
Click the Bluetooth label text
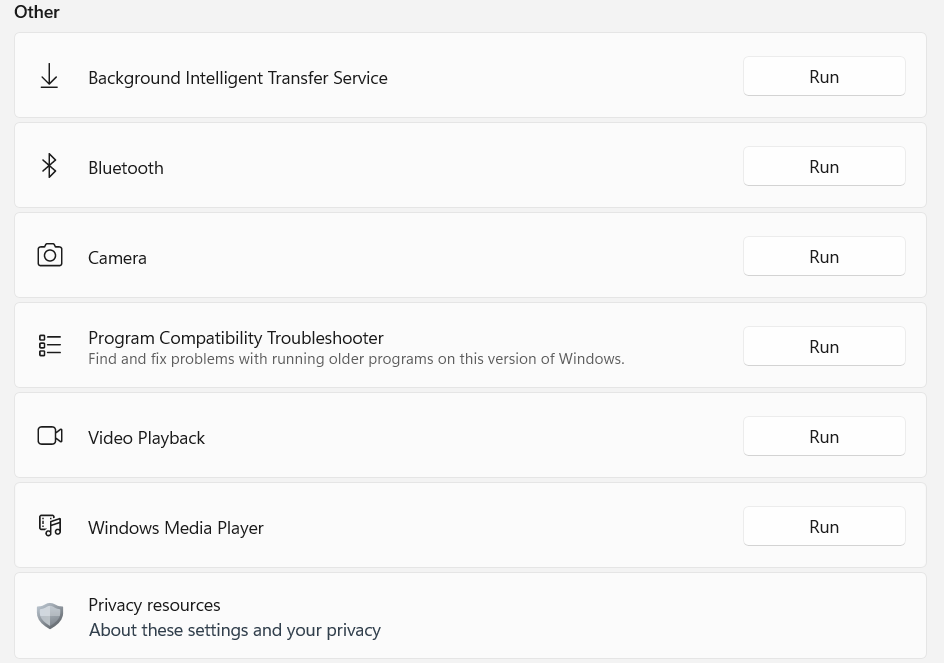pos(126,168)
